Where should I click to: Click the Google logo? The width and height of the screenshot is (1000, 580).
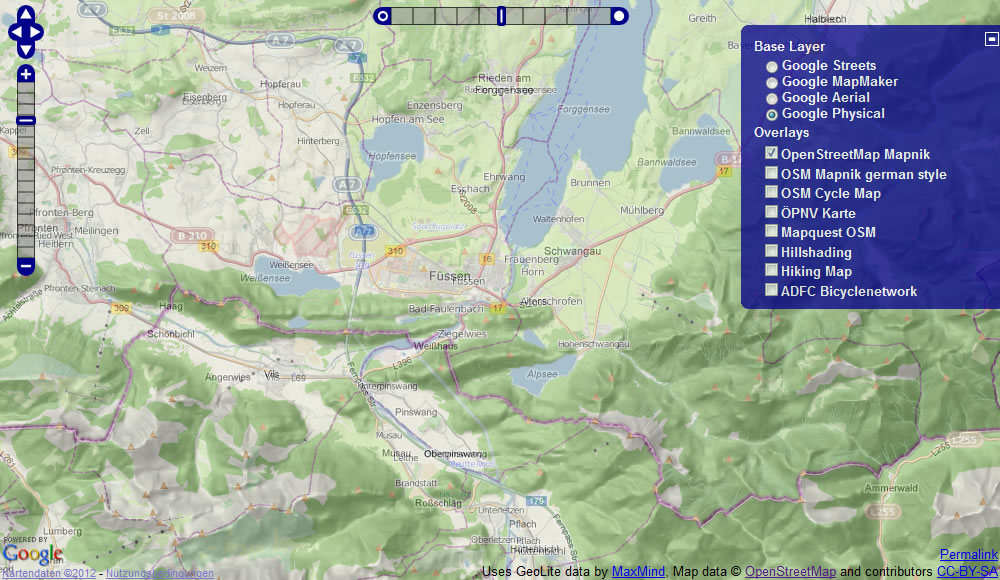32,554
